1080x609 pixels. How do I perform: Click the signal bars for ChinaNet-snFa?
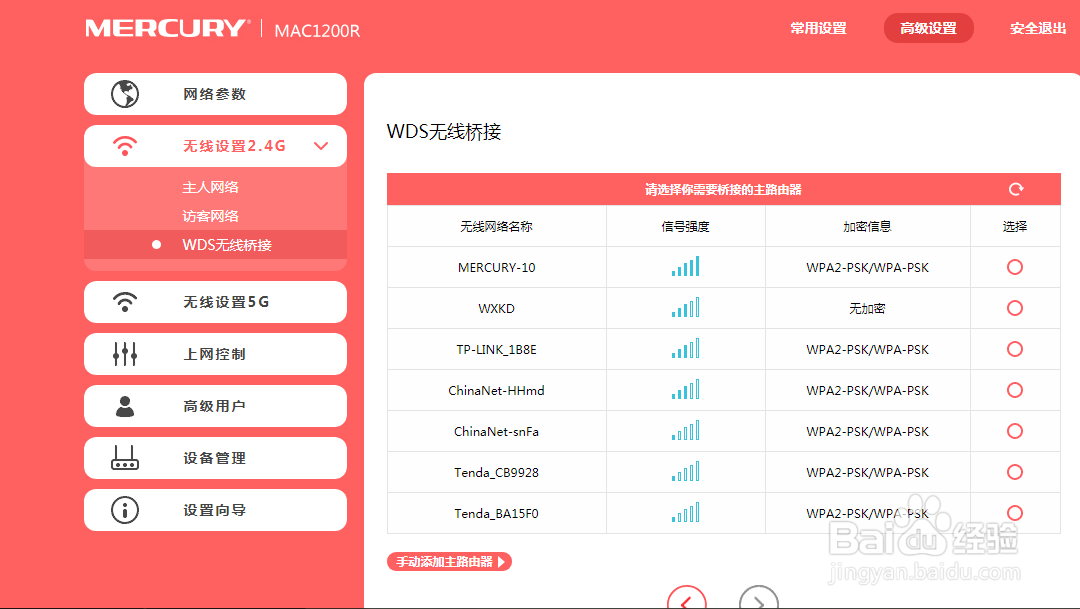[x=685, y=431]
